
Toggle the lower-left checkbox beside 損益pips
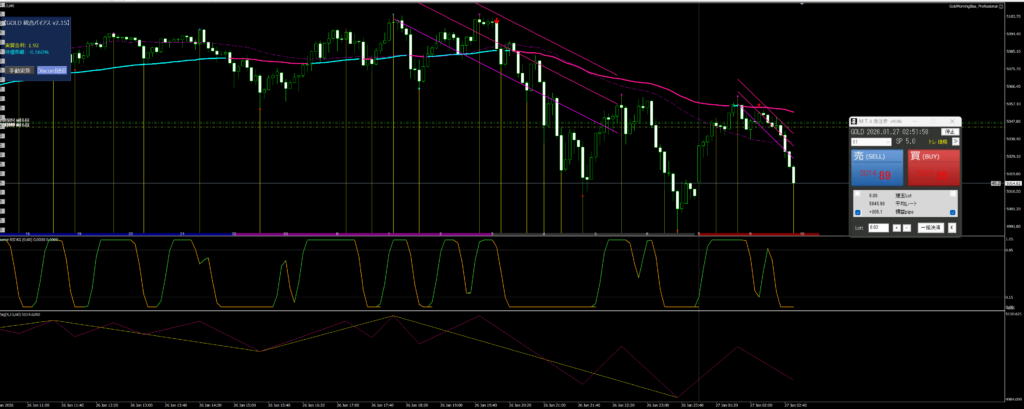click(857, 213)
